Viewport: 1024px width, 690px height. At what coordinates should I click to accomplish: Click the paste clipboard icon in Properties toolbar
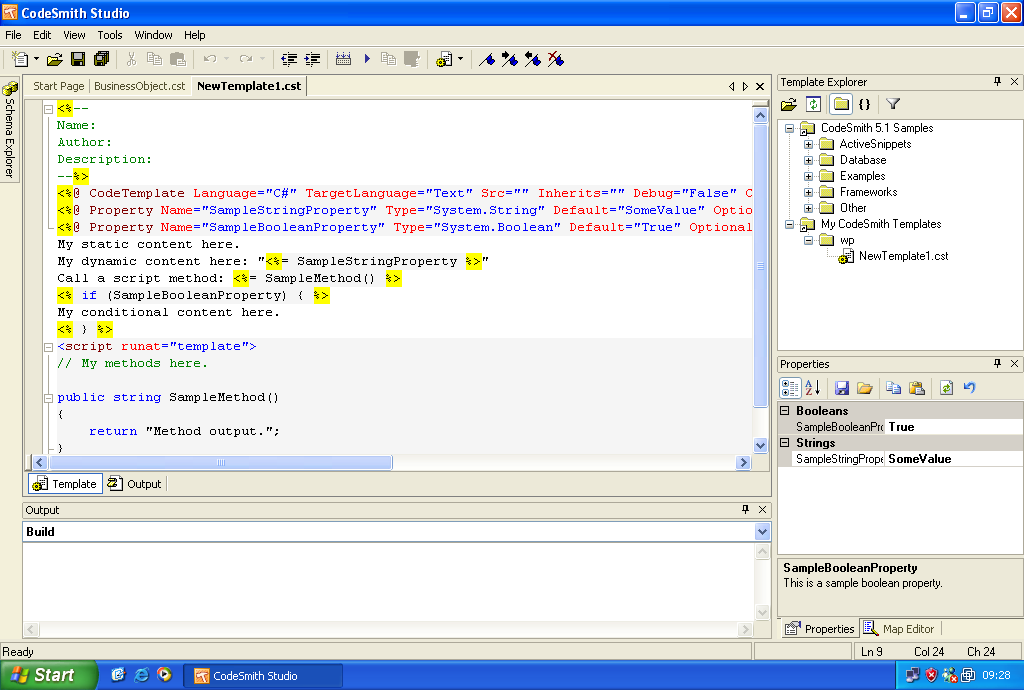coord(917,388)
